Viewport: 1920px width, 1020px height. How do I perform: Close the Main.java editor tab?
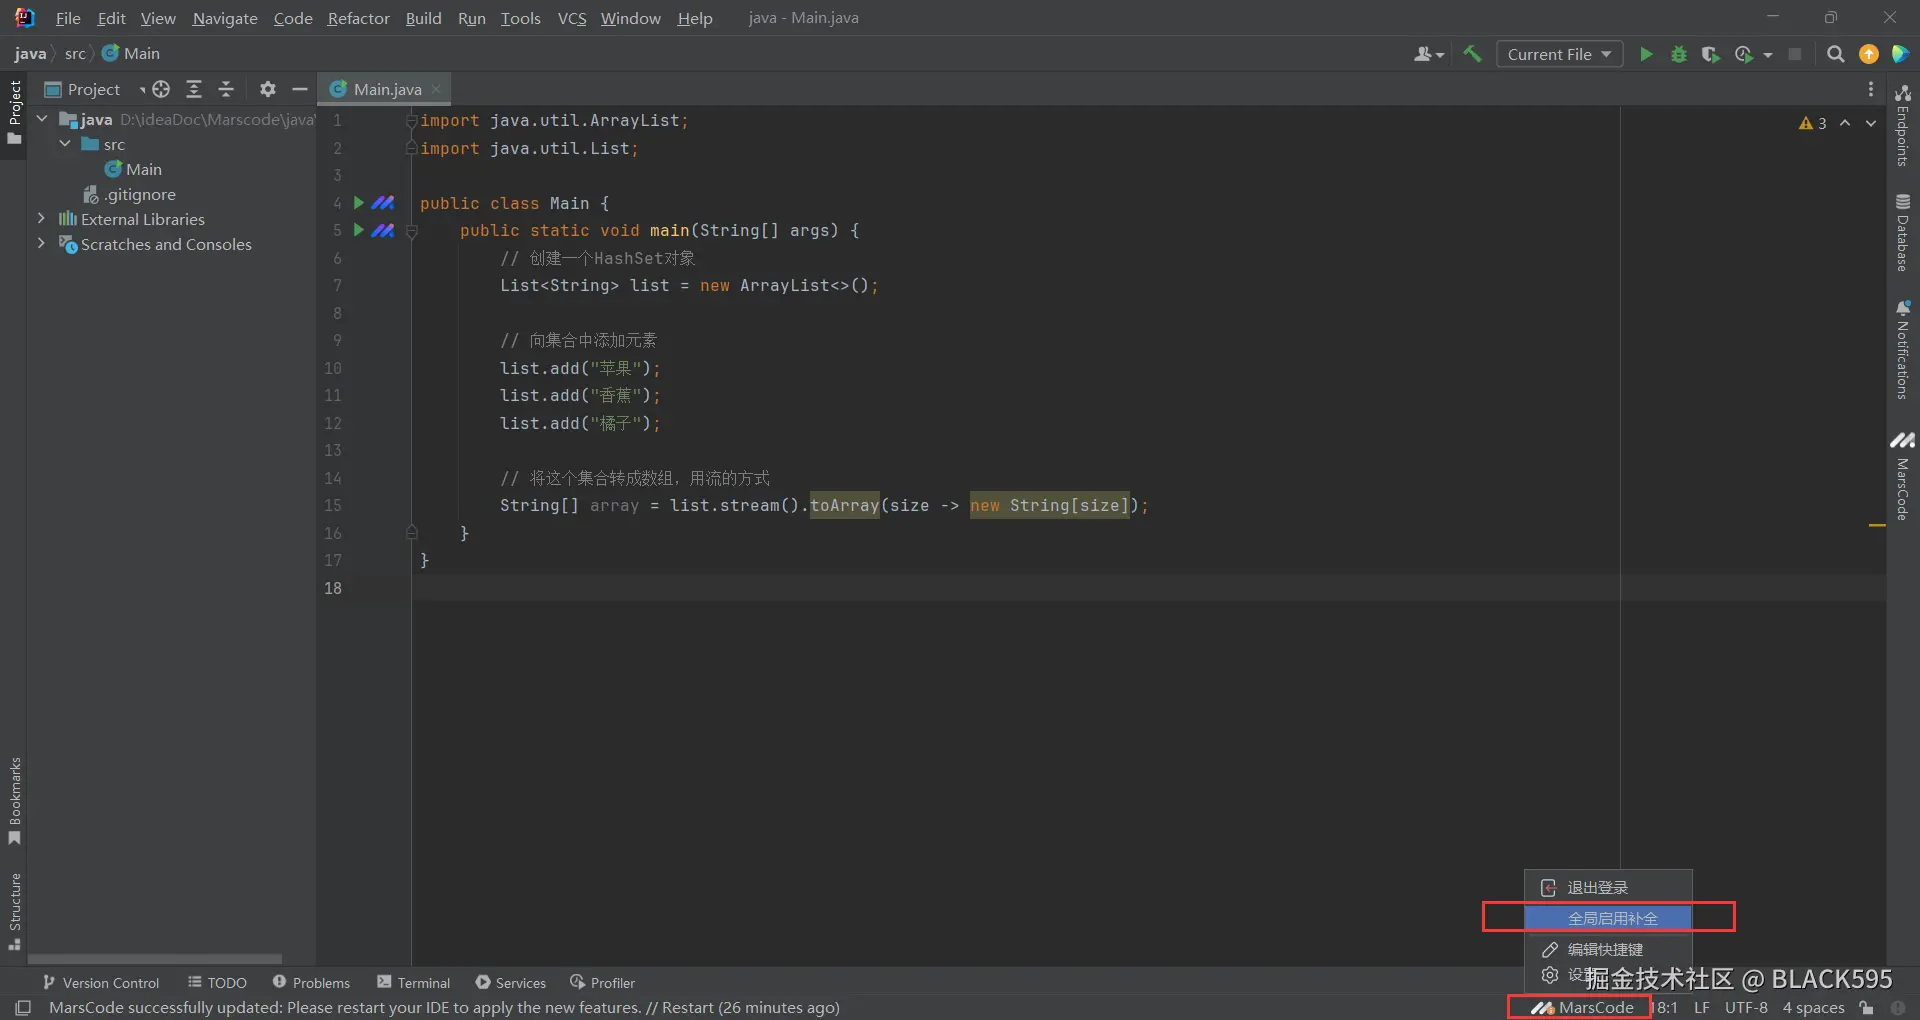(436, 89)
